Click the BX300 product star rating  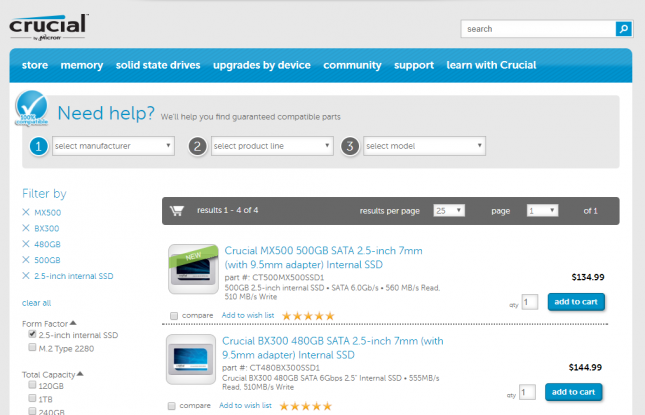coord(306,406)
